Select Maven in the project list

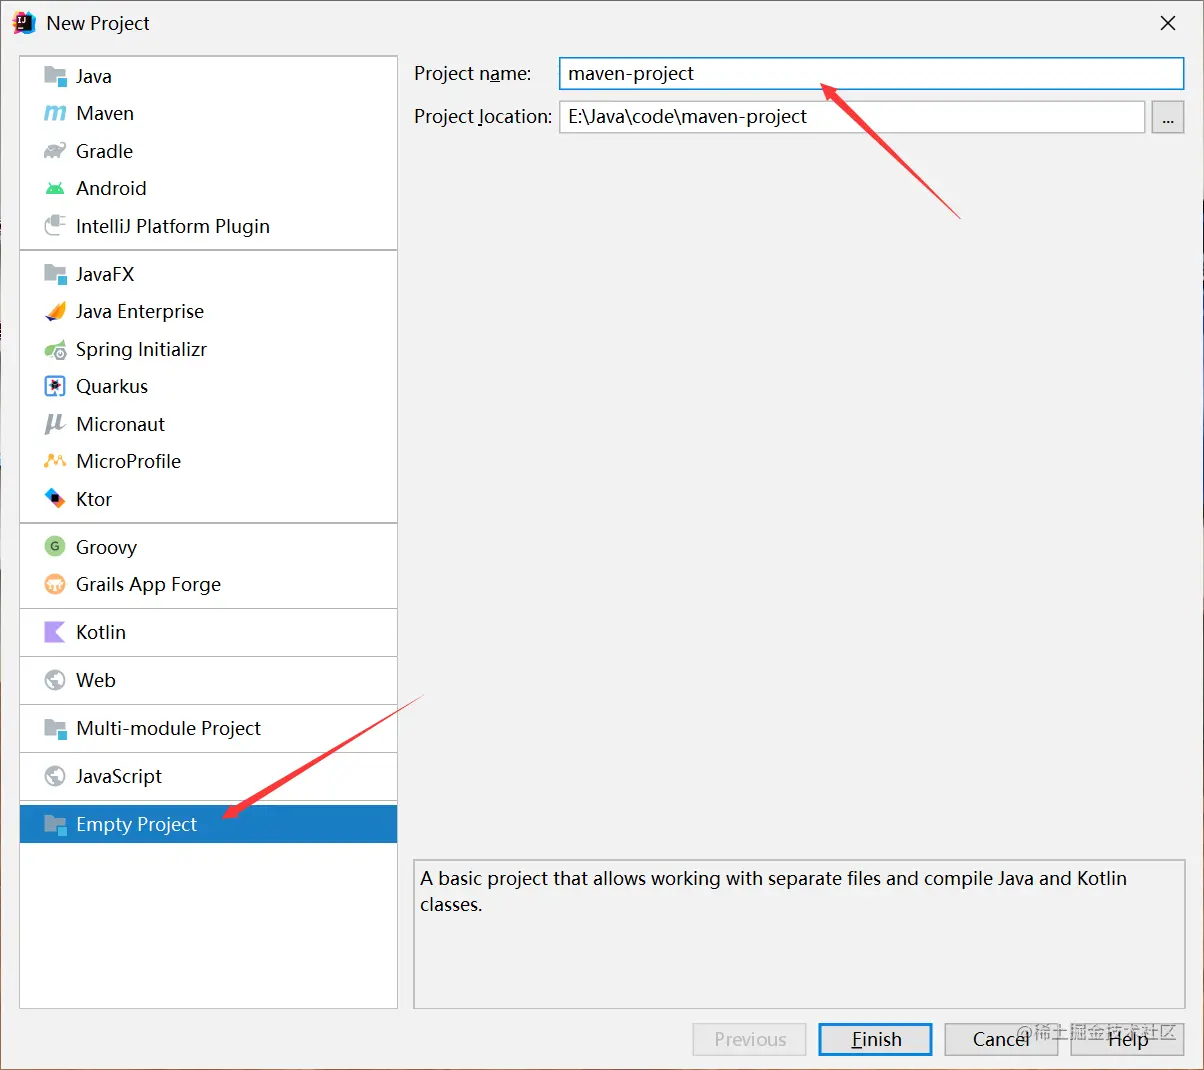coord(105,114)
